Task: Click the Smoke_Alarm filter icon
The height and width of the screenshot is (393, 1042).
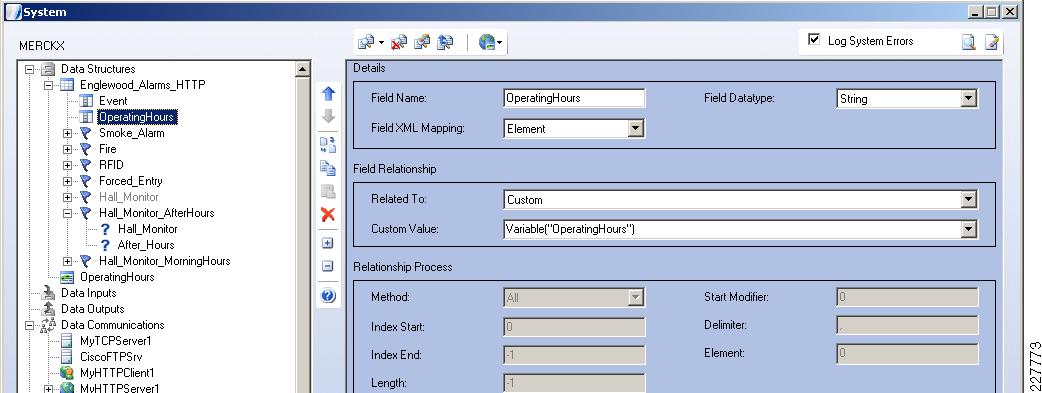Action: click(86, 133)
